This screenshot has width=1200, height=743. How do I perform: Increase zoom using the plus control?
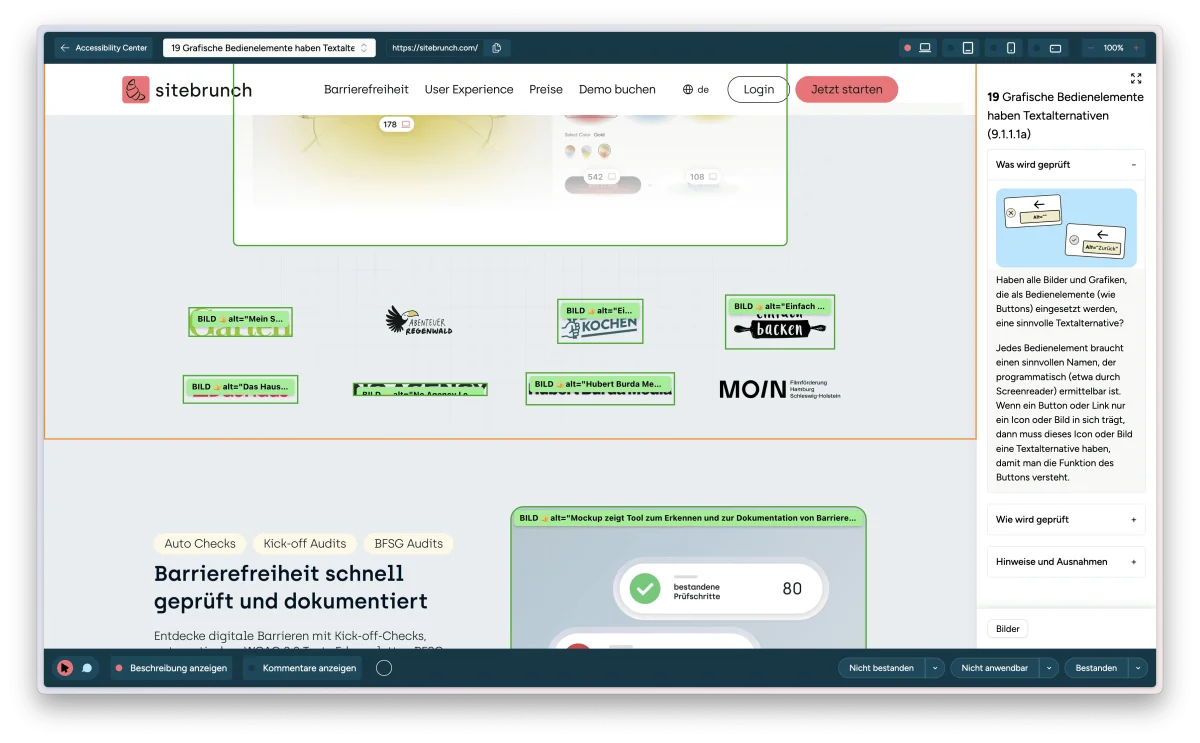pos(1137,47)
